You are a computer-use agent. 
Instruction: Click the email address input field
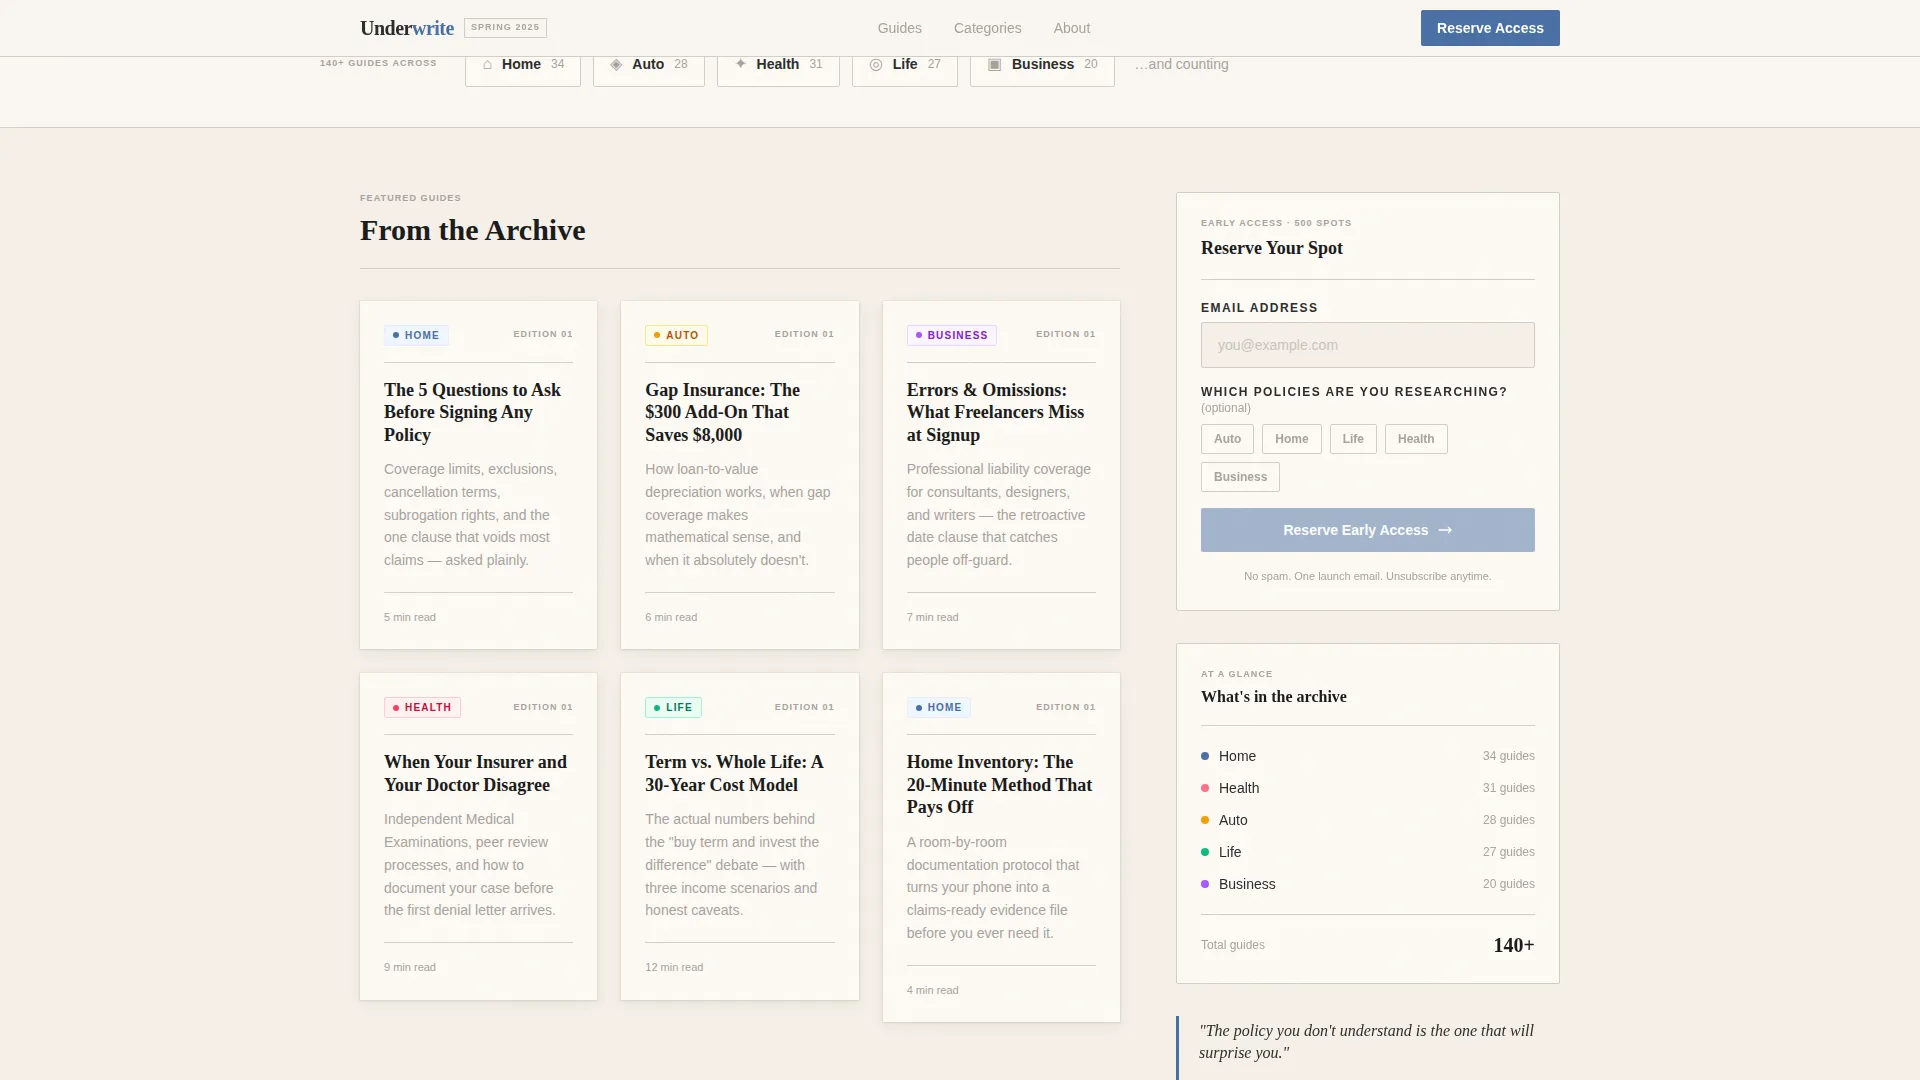click(x=1368, y=345)
